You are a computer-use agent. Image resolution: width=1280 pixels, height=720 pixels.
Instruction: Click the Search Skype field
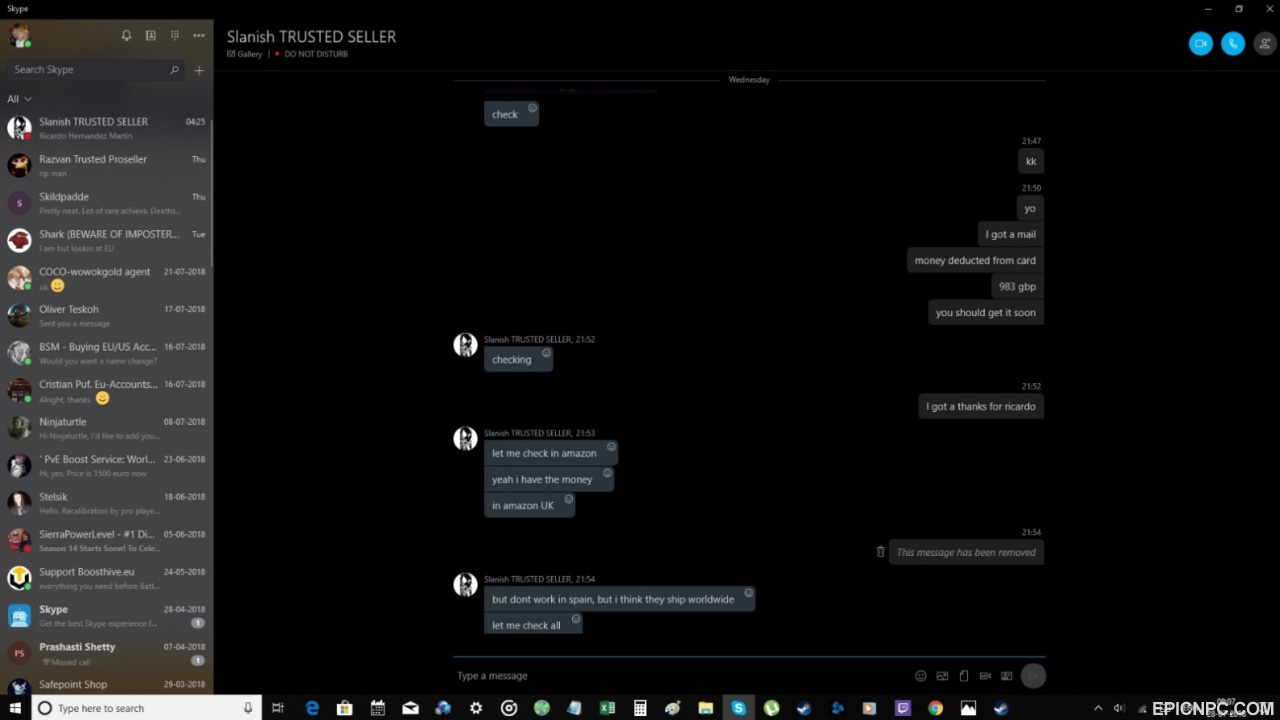tap(96, 70)
